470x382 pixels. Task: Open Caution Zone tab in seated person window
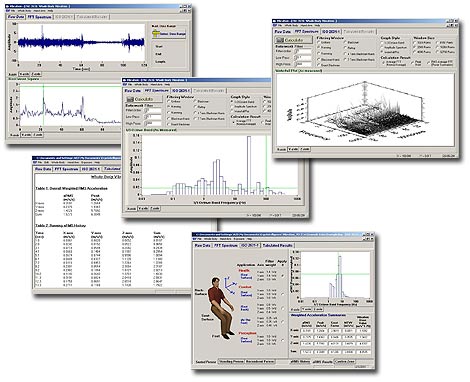coord(344,361)
